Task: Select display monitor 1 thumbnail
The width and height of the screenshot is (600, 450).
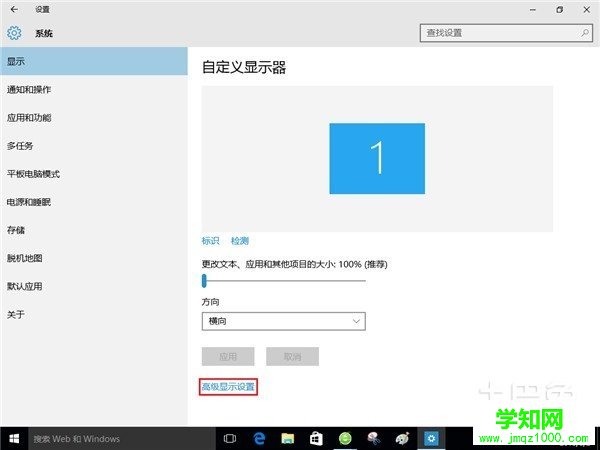Action: point(377,158)
